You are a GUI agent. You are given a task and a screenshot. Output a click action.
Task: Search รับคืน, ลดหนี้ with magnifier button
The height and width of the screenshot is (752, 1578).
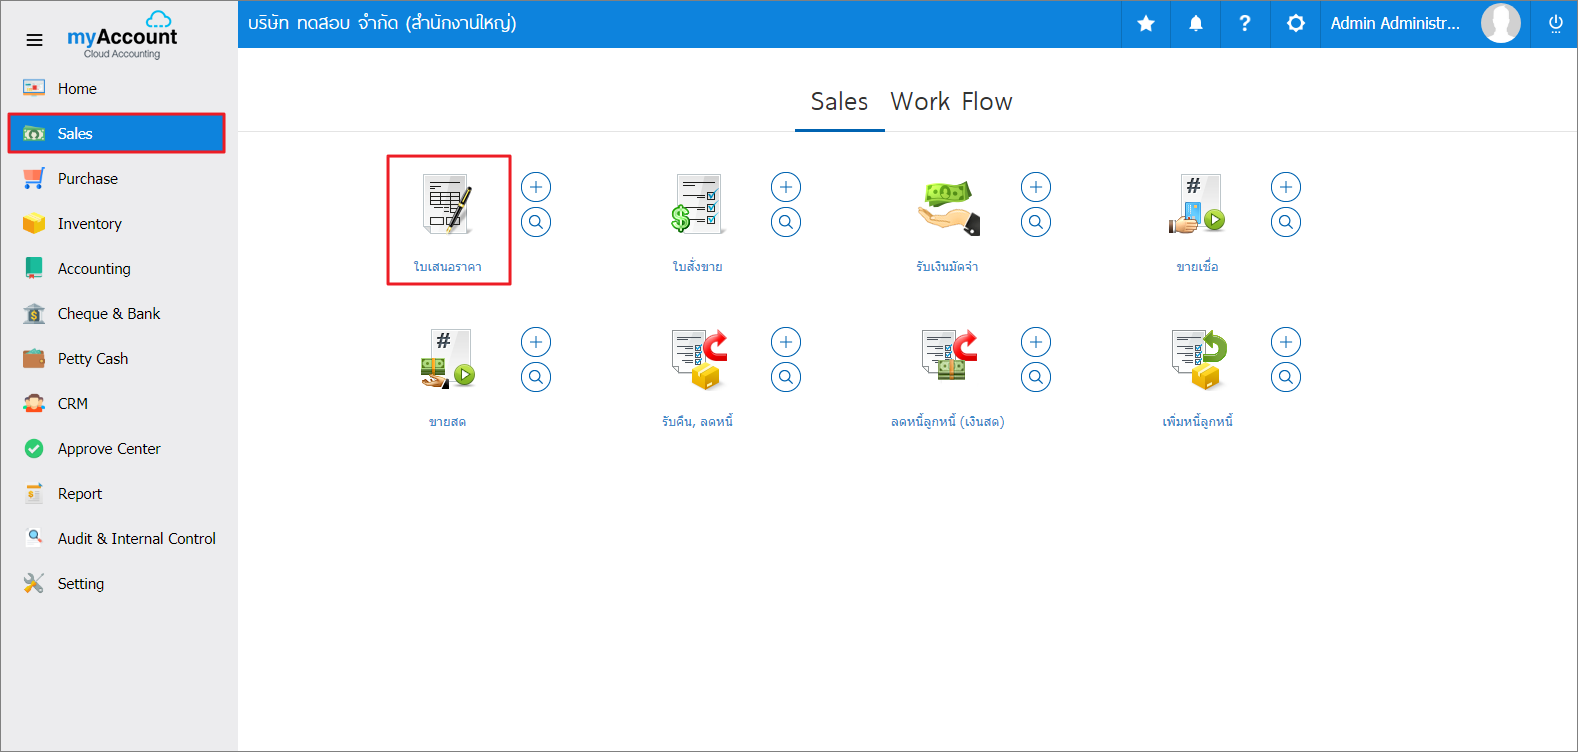pos(786,377)
